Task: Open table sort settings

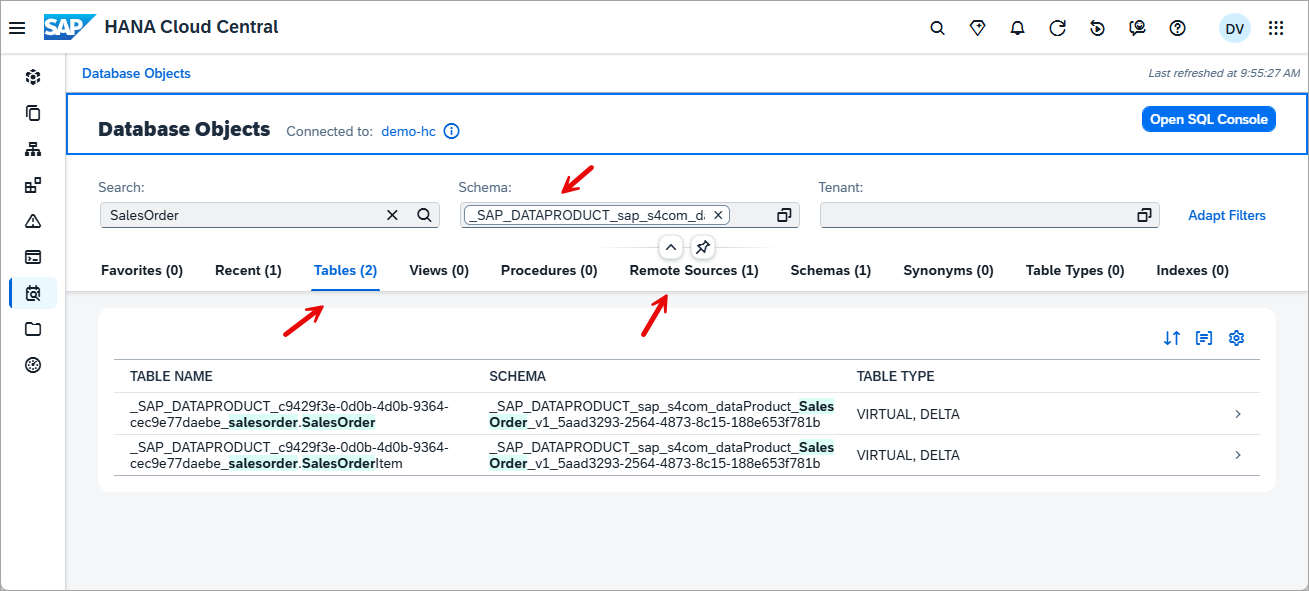Action: click(1172, 338)
